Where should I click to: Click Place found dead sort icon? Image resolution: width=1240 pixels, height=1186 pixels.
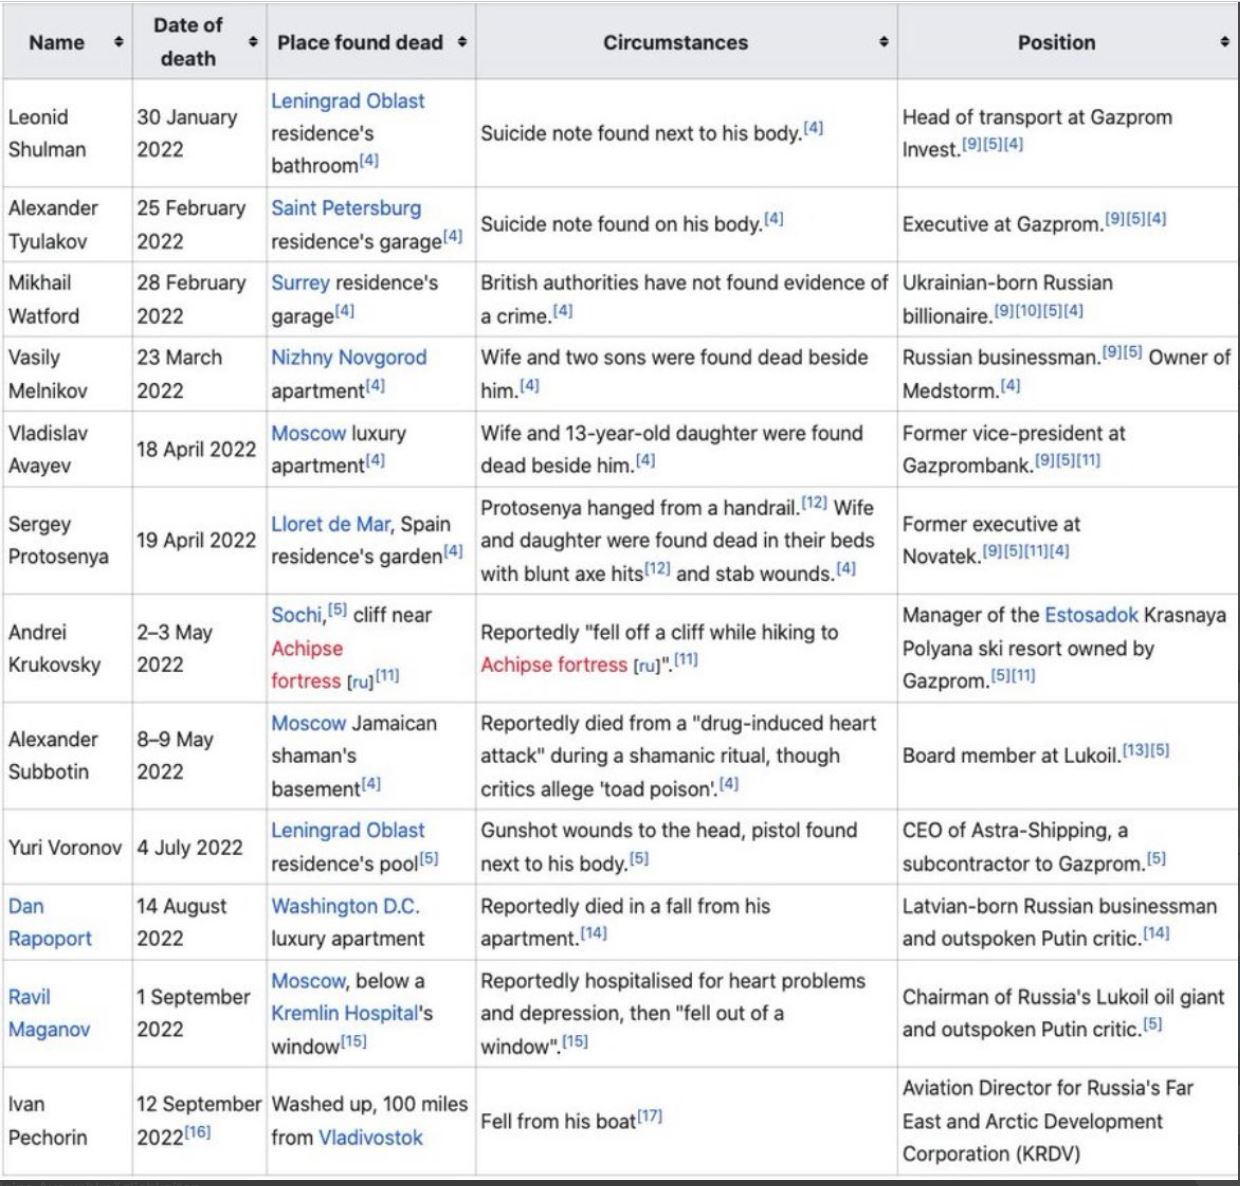[x=462, y=42]
